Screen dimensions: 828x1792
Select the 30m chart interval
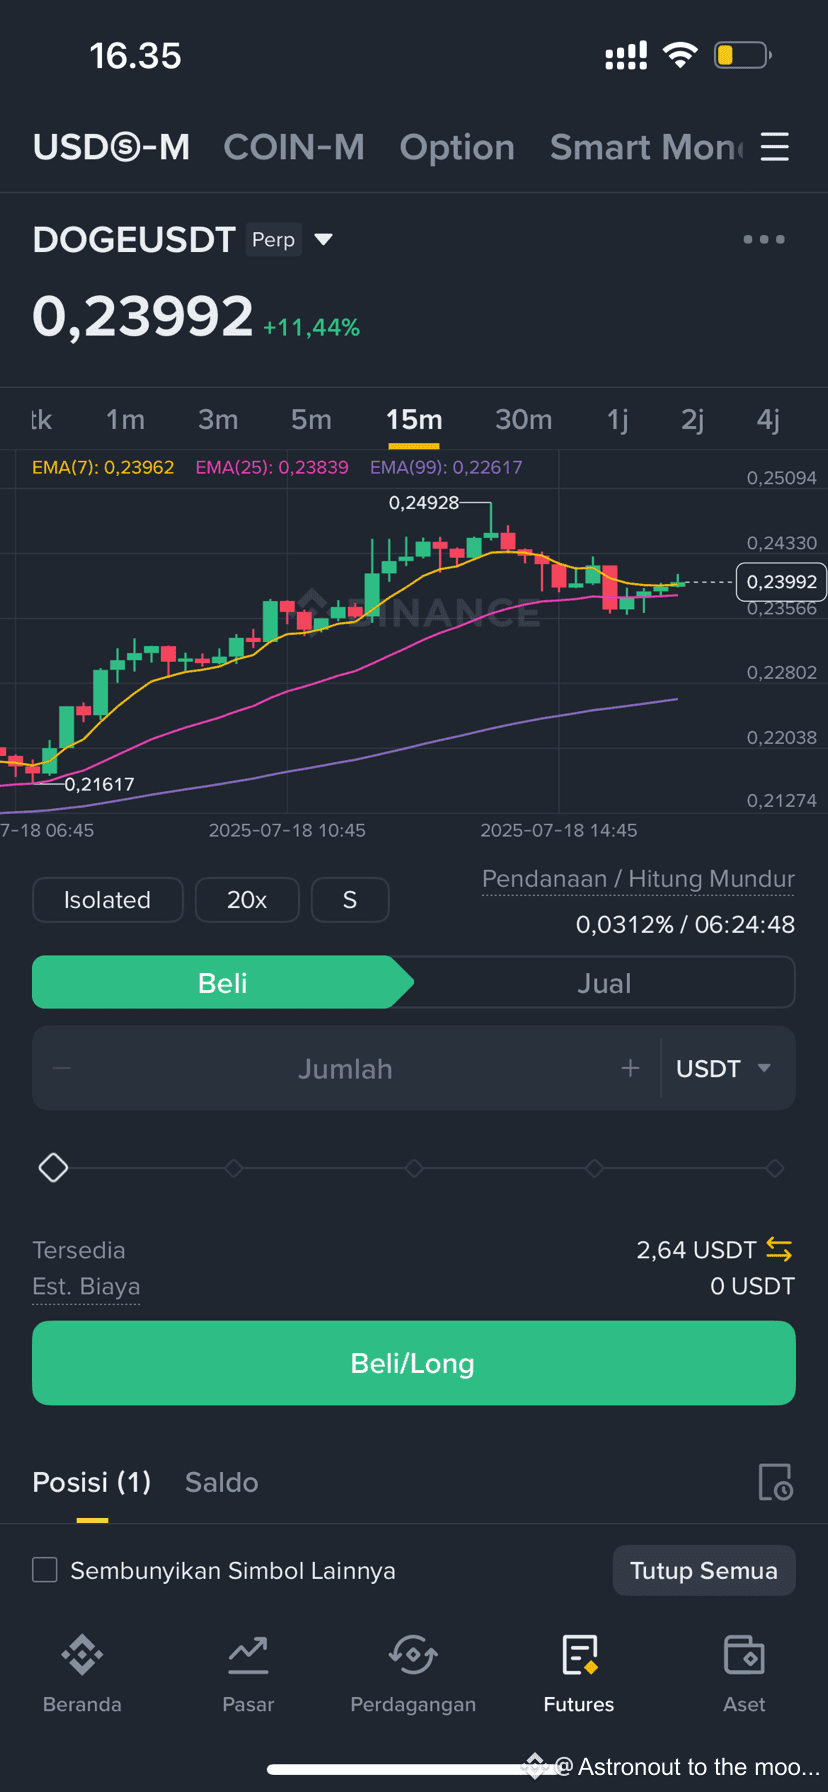click(524, 420)
